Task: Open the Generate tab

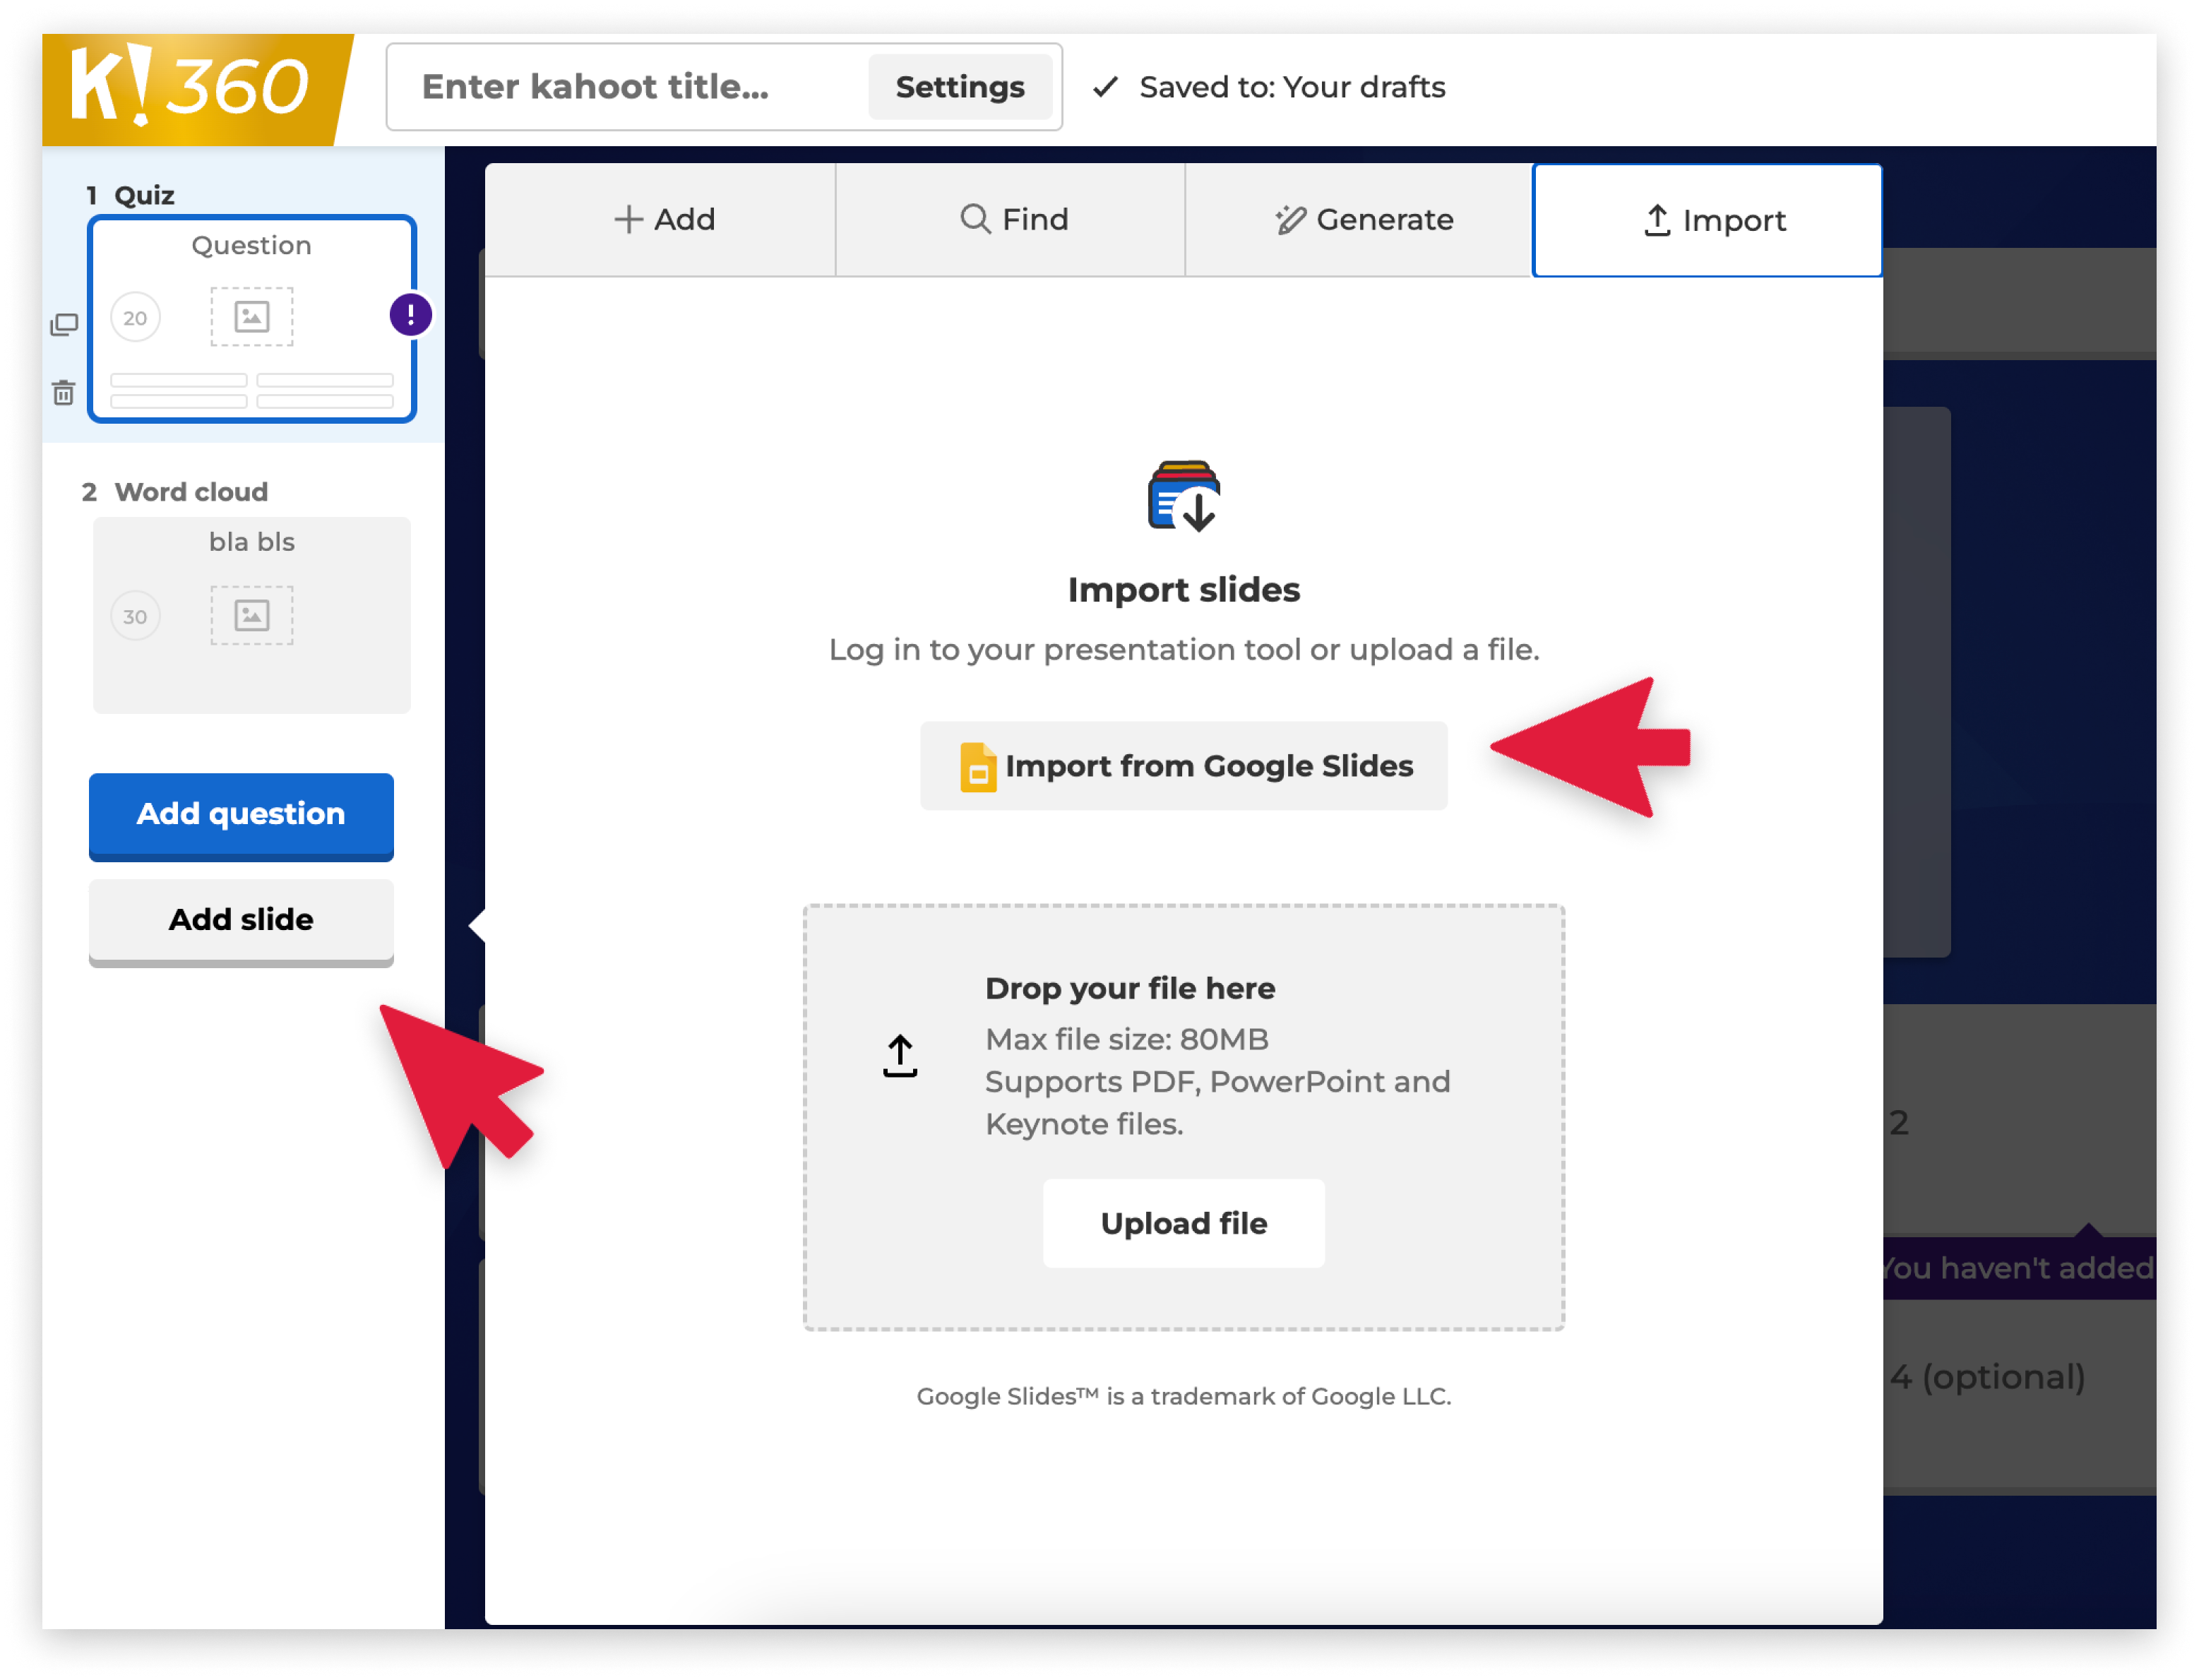Action: pos(1359,220)
